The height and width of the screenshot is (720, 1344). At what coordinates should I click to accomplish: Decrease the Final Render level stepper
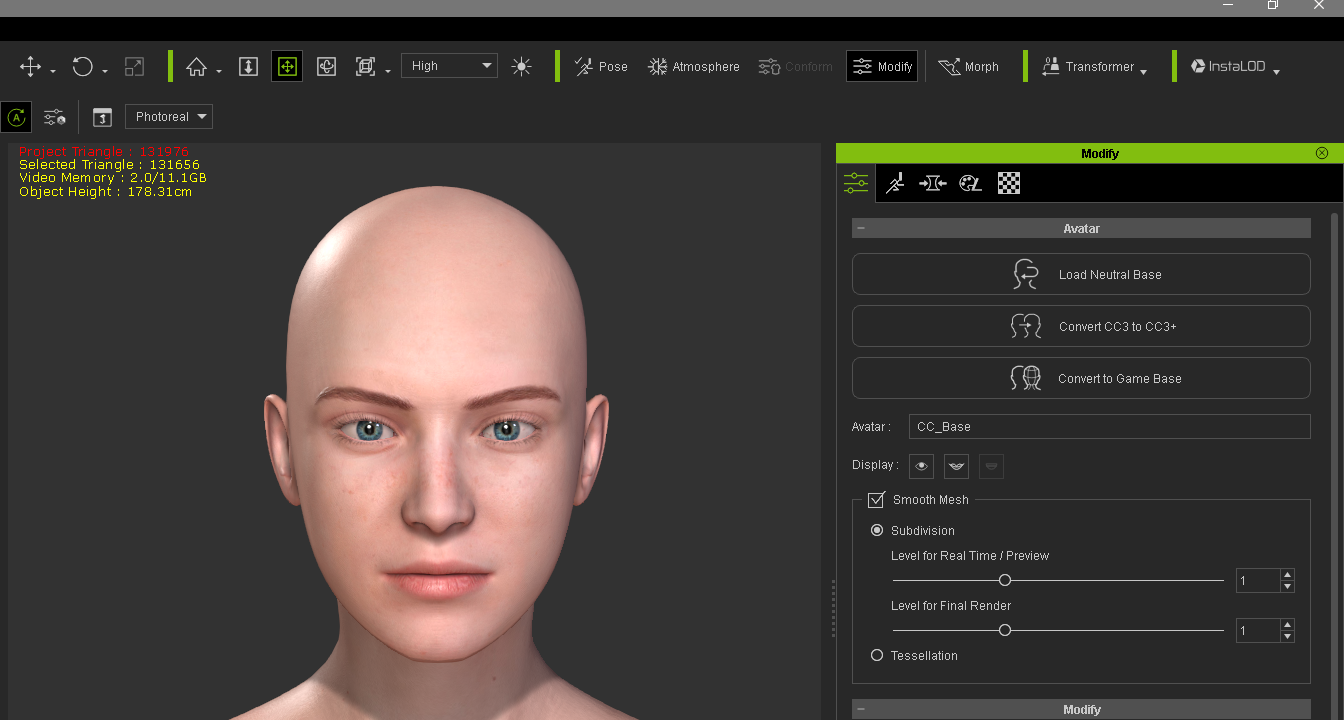coord(1287,636)
